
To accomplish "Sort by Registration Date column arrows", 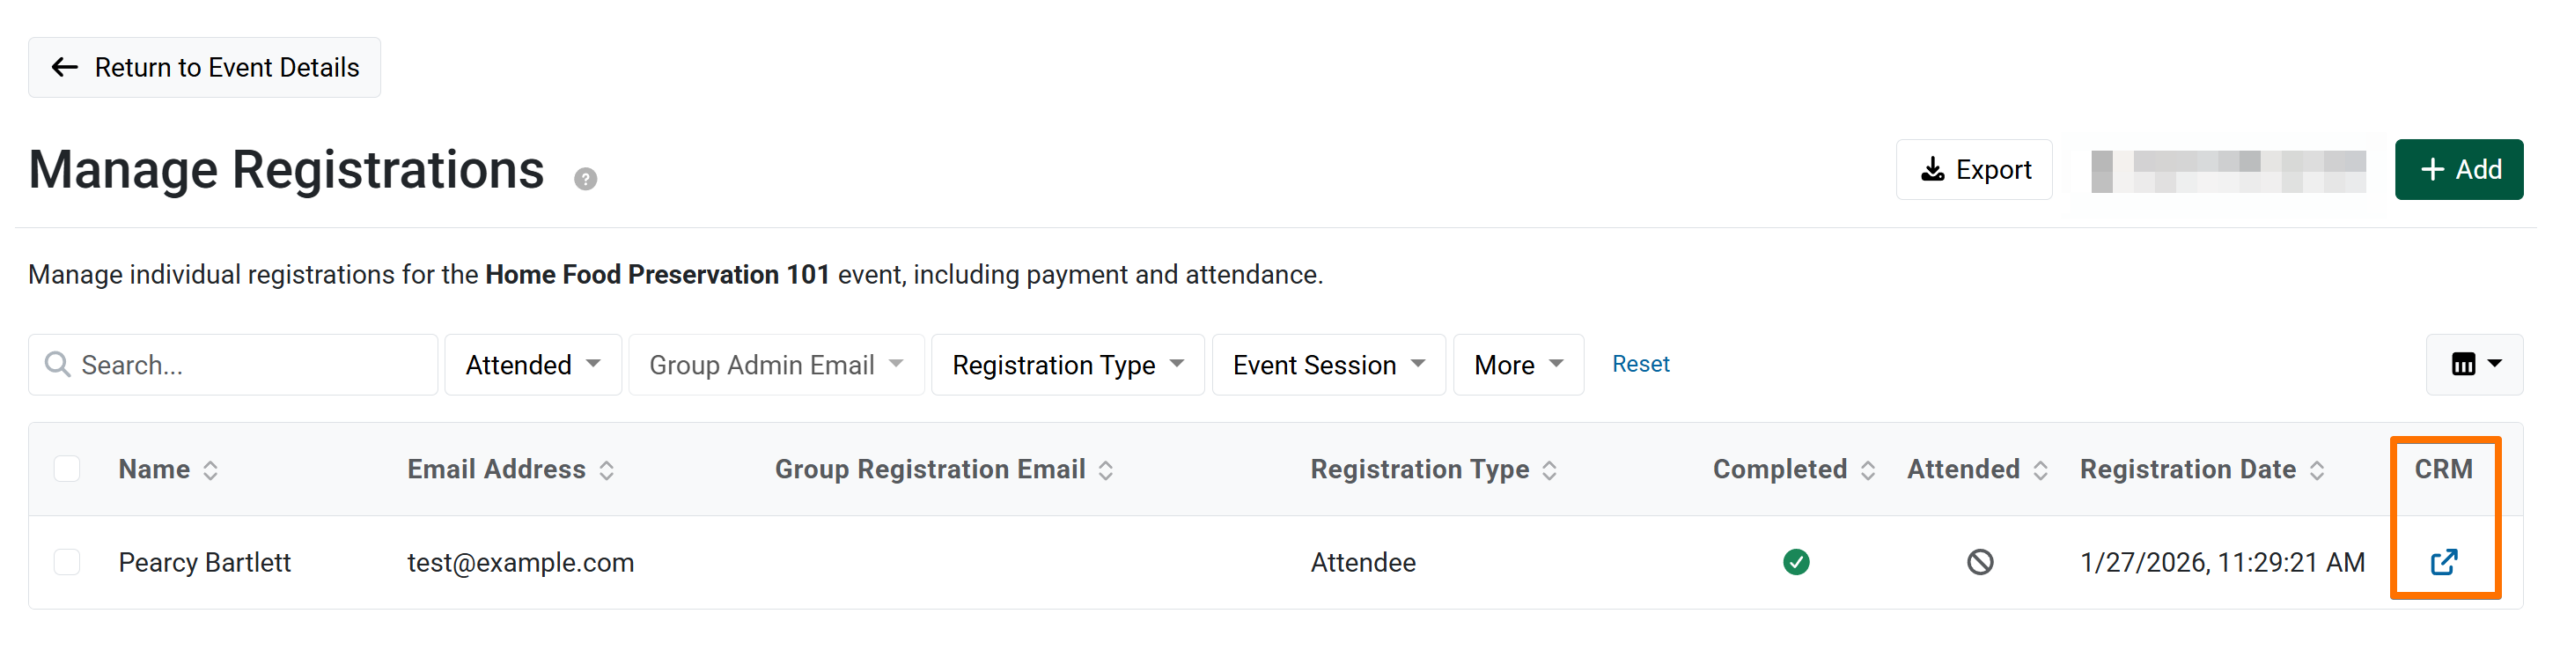I will tap(2317, 470).
